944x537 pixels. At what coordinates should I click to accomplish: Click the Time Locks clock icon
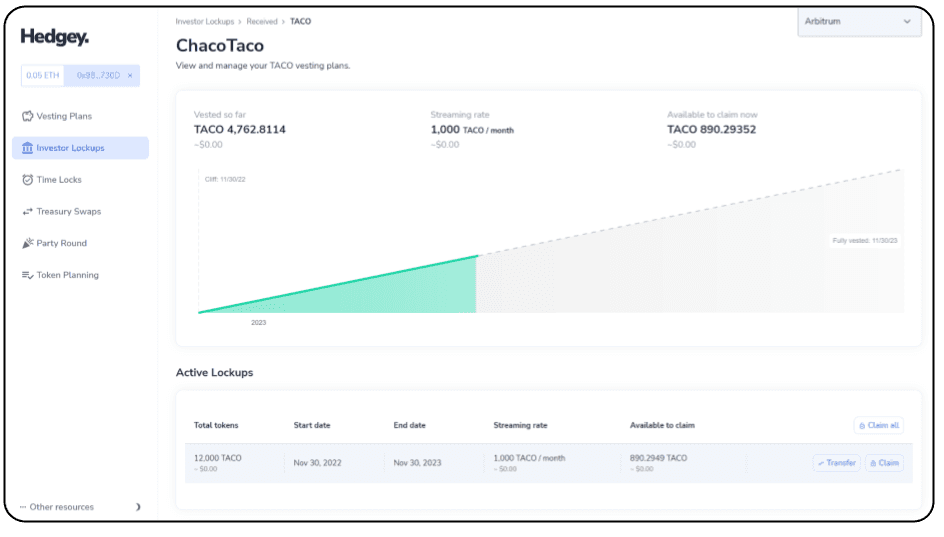tap(27, 180)
